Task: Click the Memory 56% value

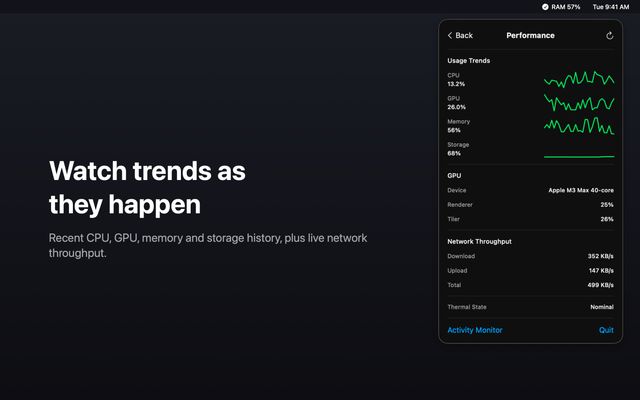Action: [454, 130]
